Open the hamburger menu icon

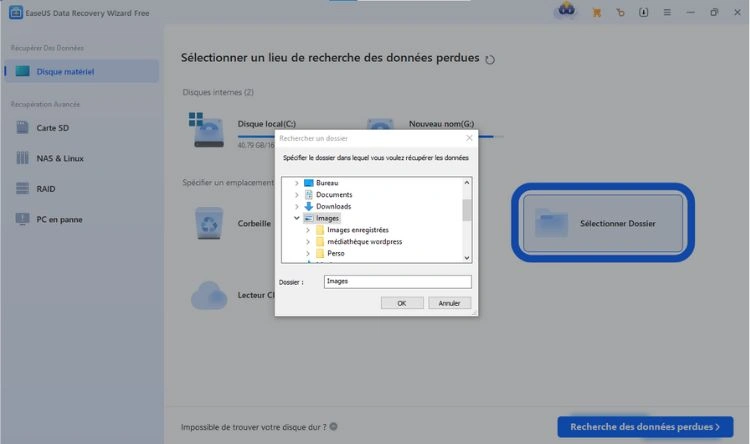667,12
